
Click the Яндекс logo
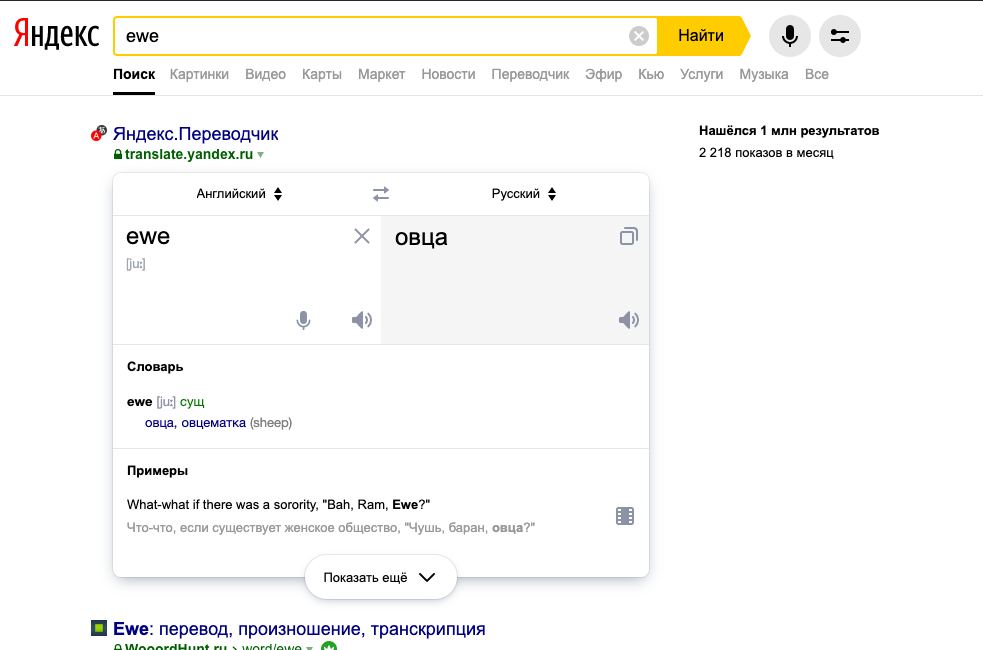[56, 34]
